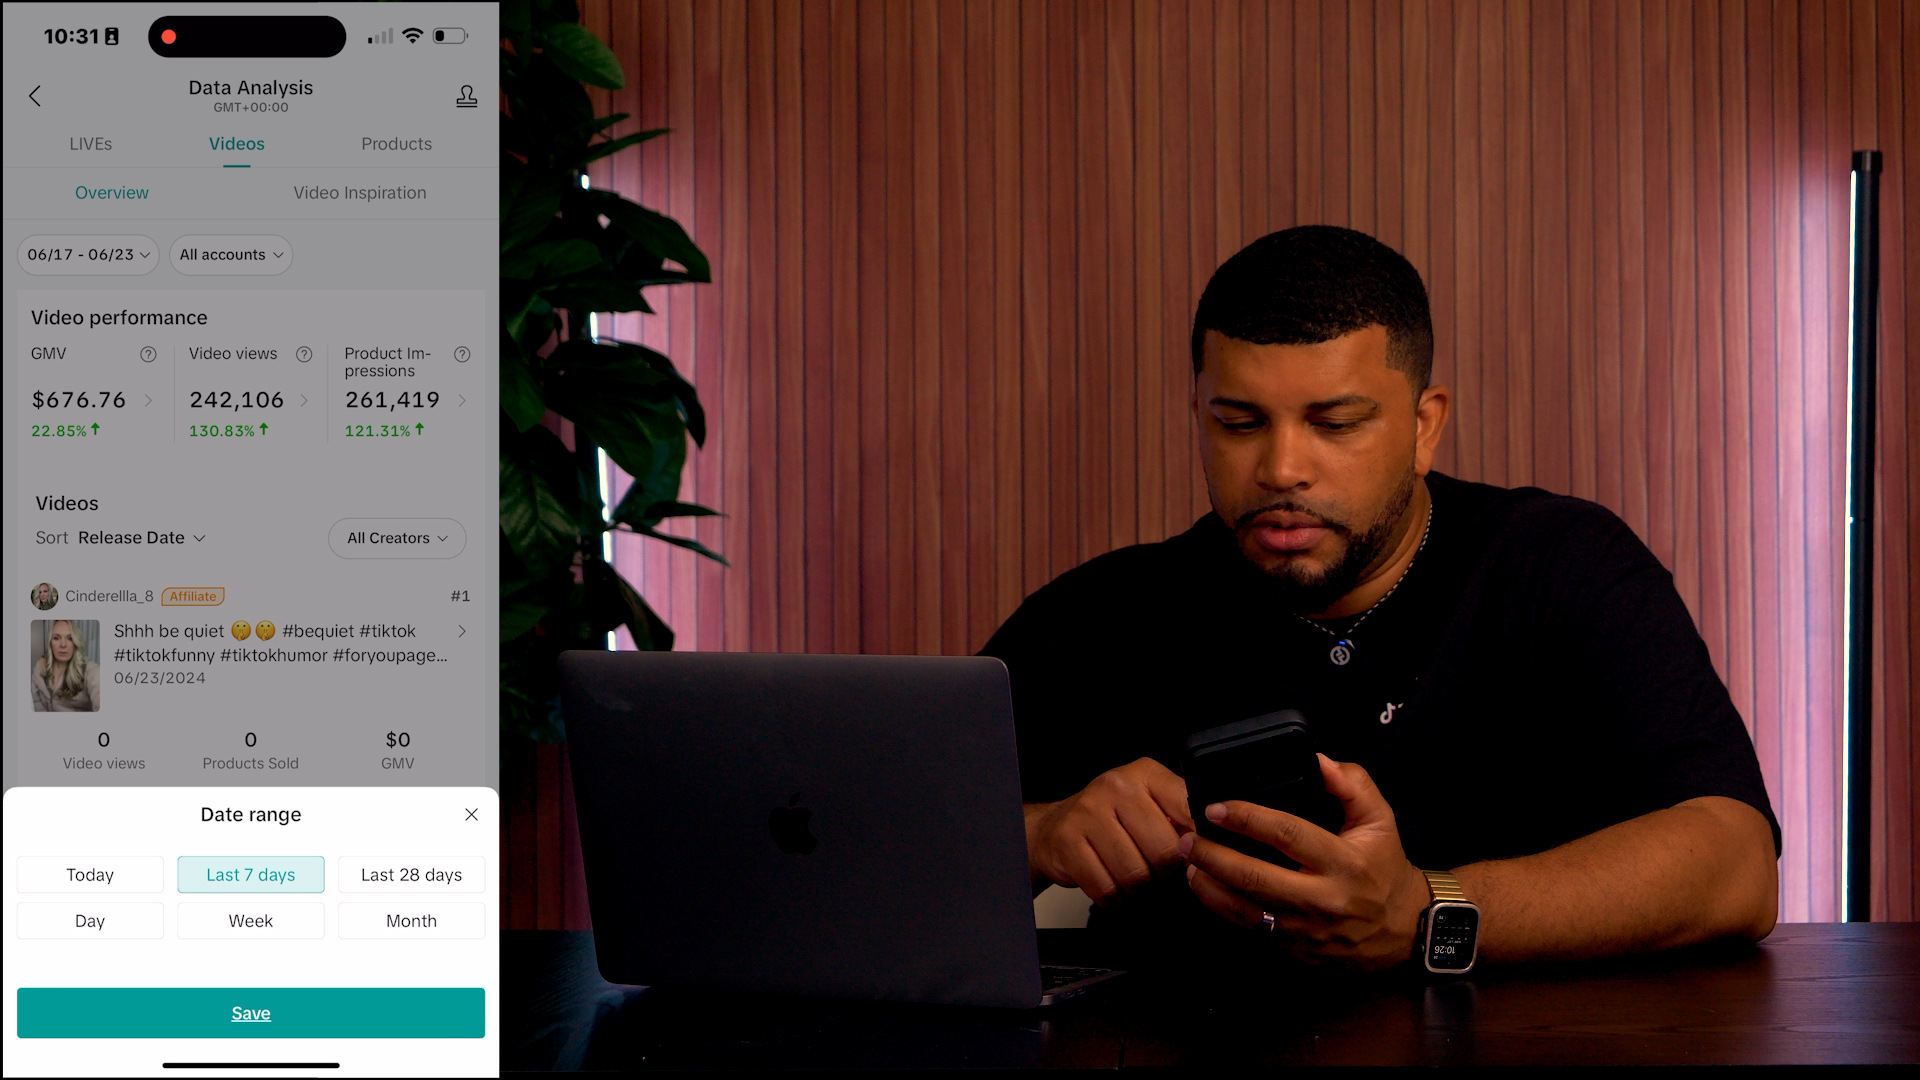Screen dimensions: 1920x1080
Task: Expand the date range 06/17-06/23 selector
Action: pos(87,253)
